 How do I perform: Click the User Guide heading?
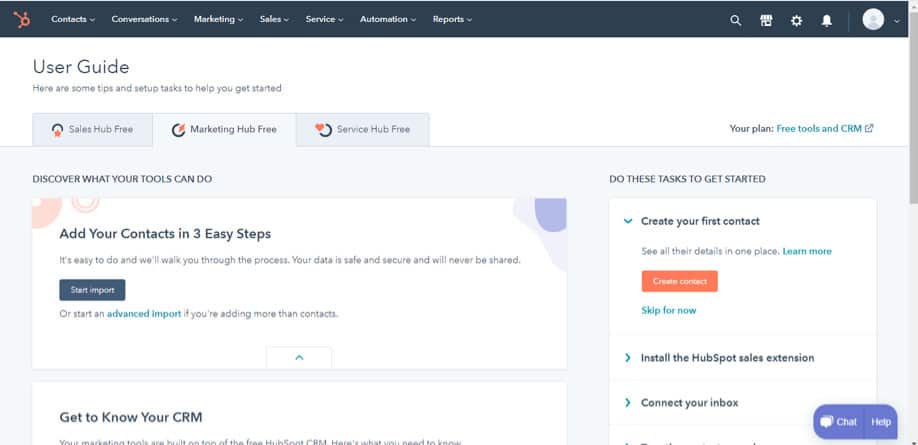point(81,67)
